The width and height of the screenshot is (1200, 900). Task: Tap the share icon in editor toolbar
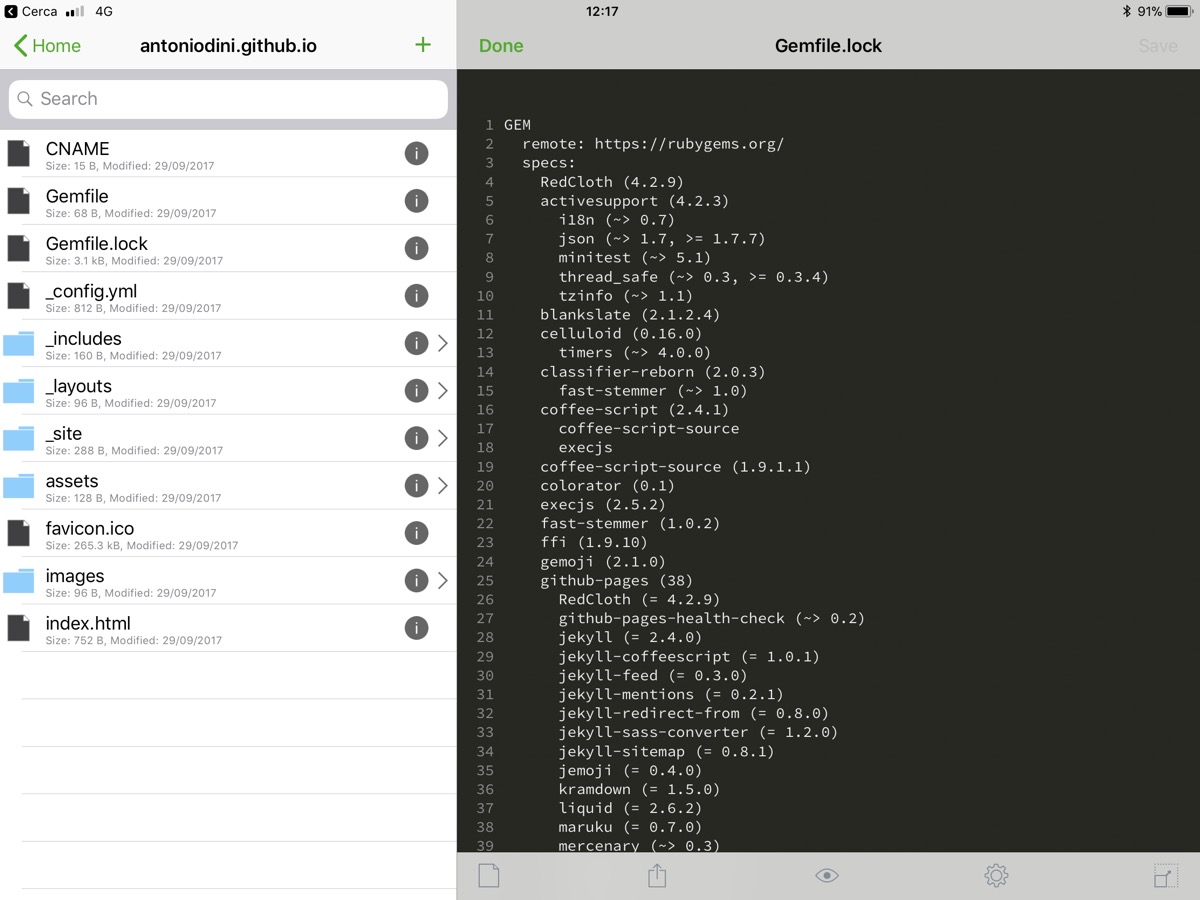coord(657,876)
